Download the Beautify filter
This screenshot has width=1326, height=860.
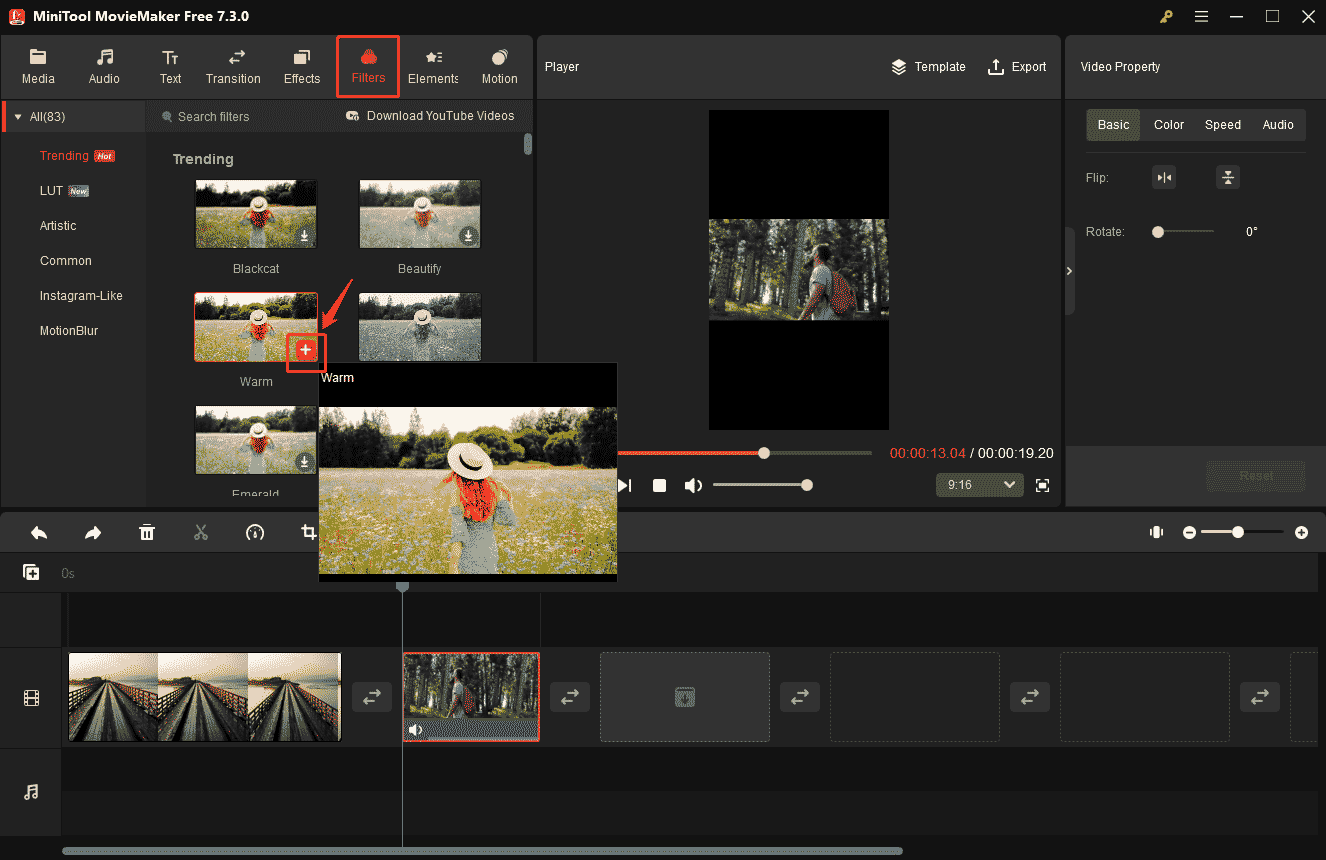click(468, 236)
